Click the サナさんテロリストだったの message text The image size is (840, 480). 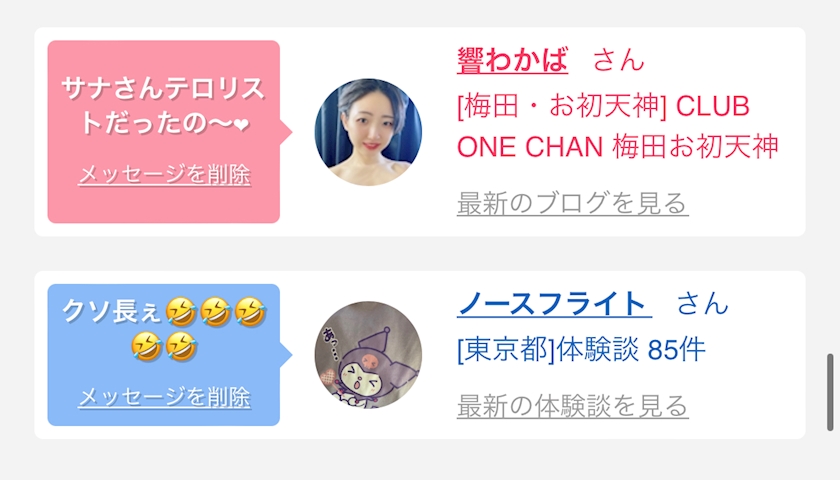(163, 106)
